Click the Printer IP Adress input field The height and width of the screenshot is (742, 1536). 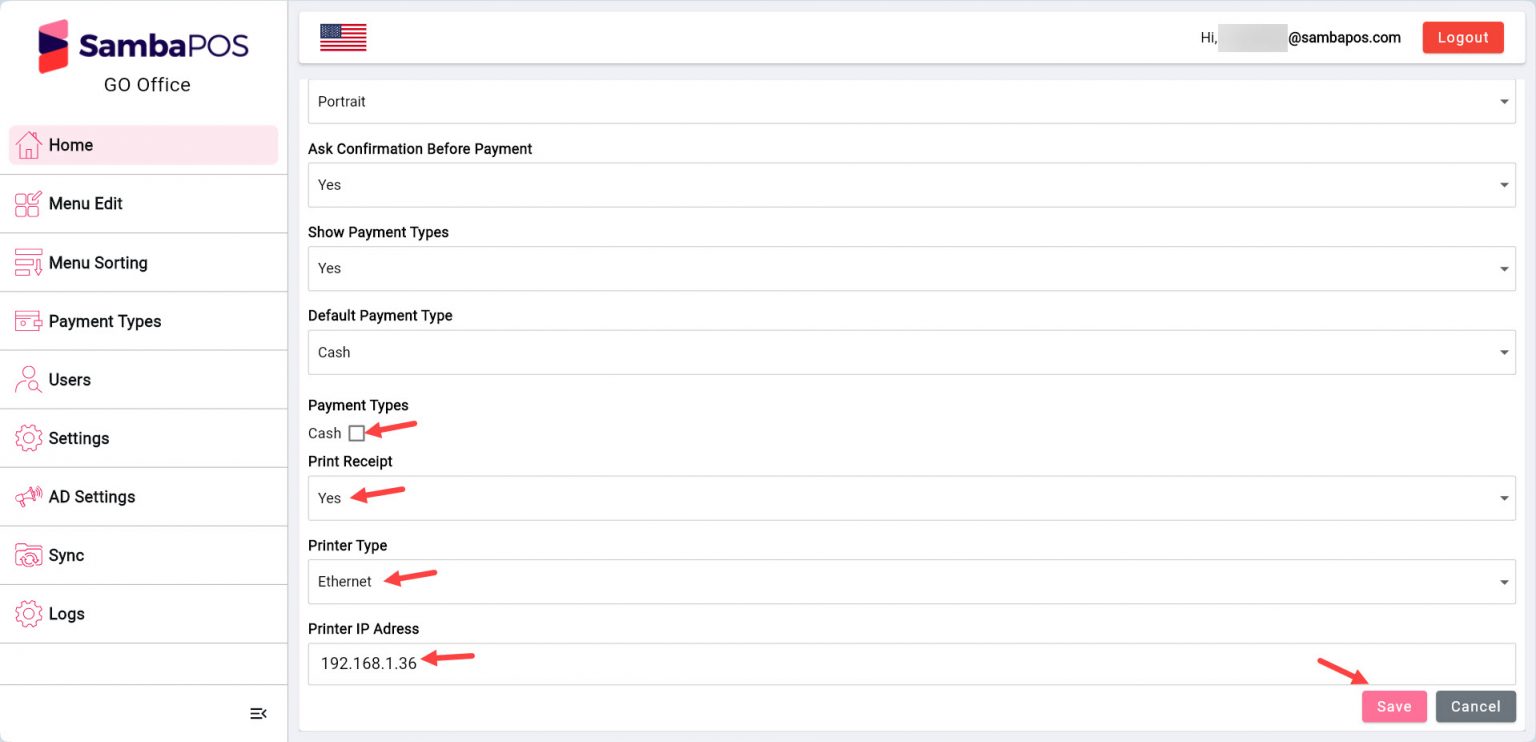click(x=910, y=664)
